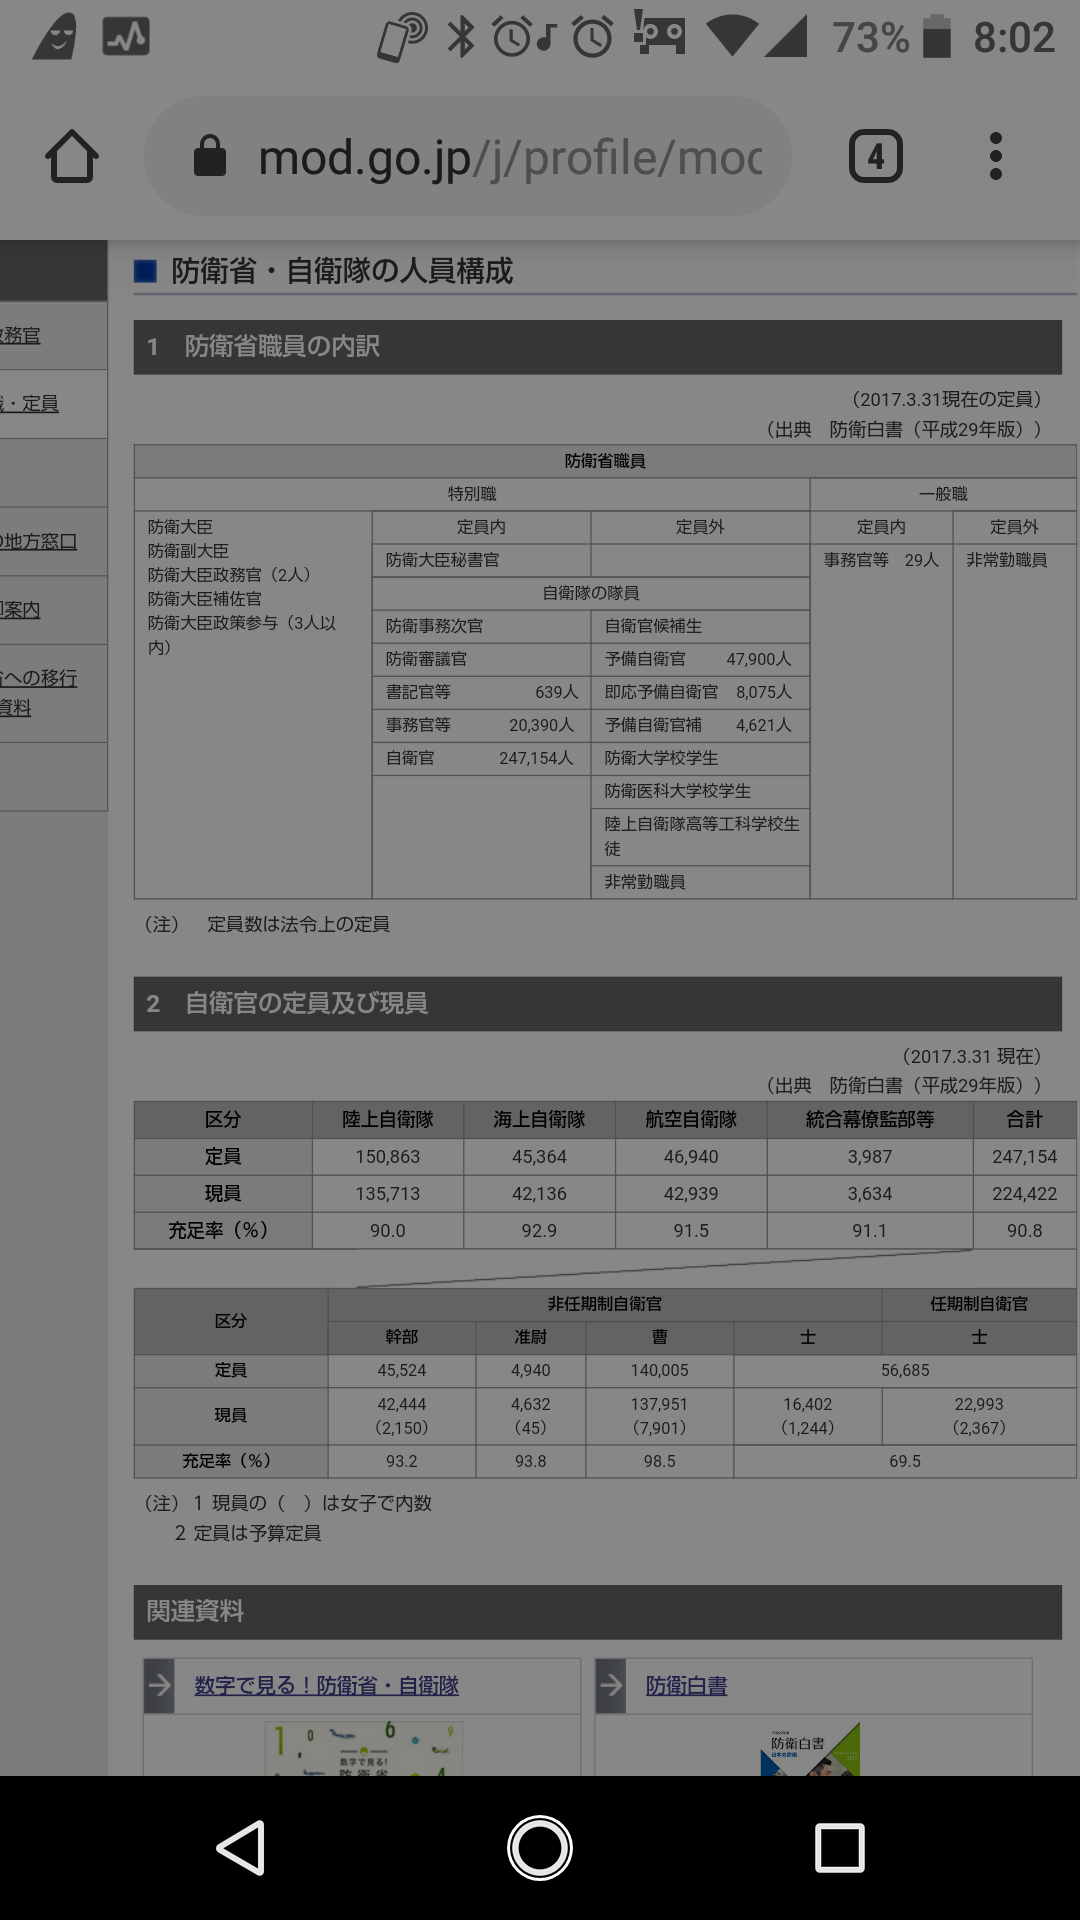This screenshot has height=1920, width=1080.
Task: Tap the 防衛白書 book cover thumbnail
Action: (x=811, y=1749)
